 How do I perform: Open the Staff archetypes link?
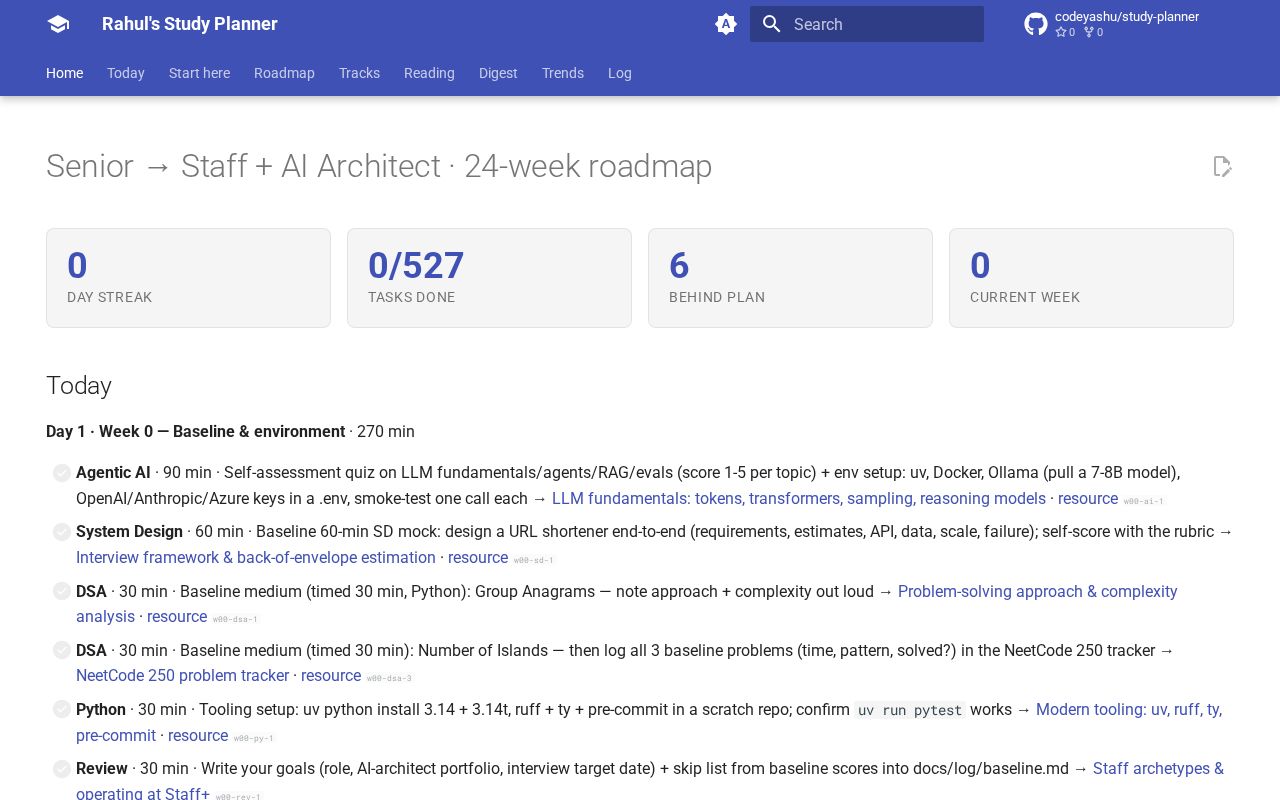coord(1158,769)
